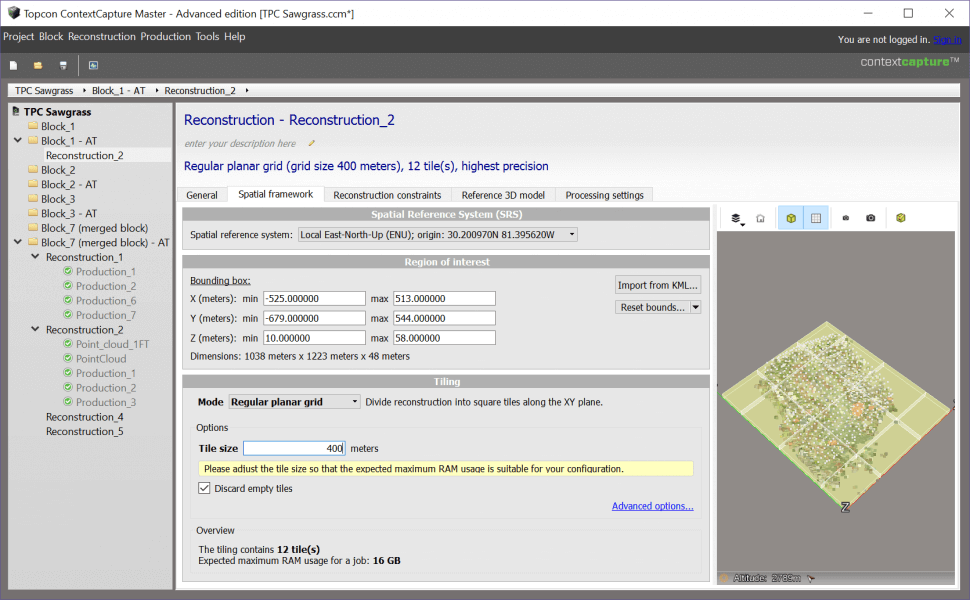
Task: Click the Z axis marker in the 3D view
Action: tap(845, 507)
